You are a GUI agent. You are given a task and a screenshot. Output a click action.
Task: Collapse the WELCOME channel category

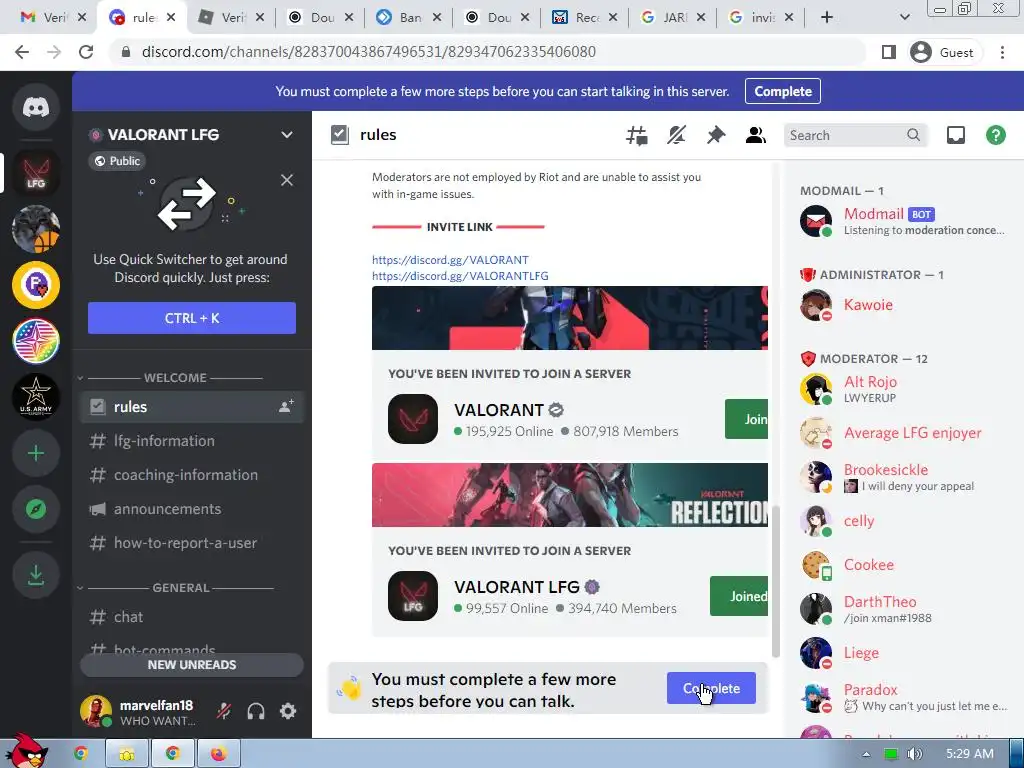[81, 377]
